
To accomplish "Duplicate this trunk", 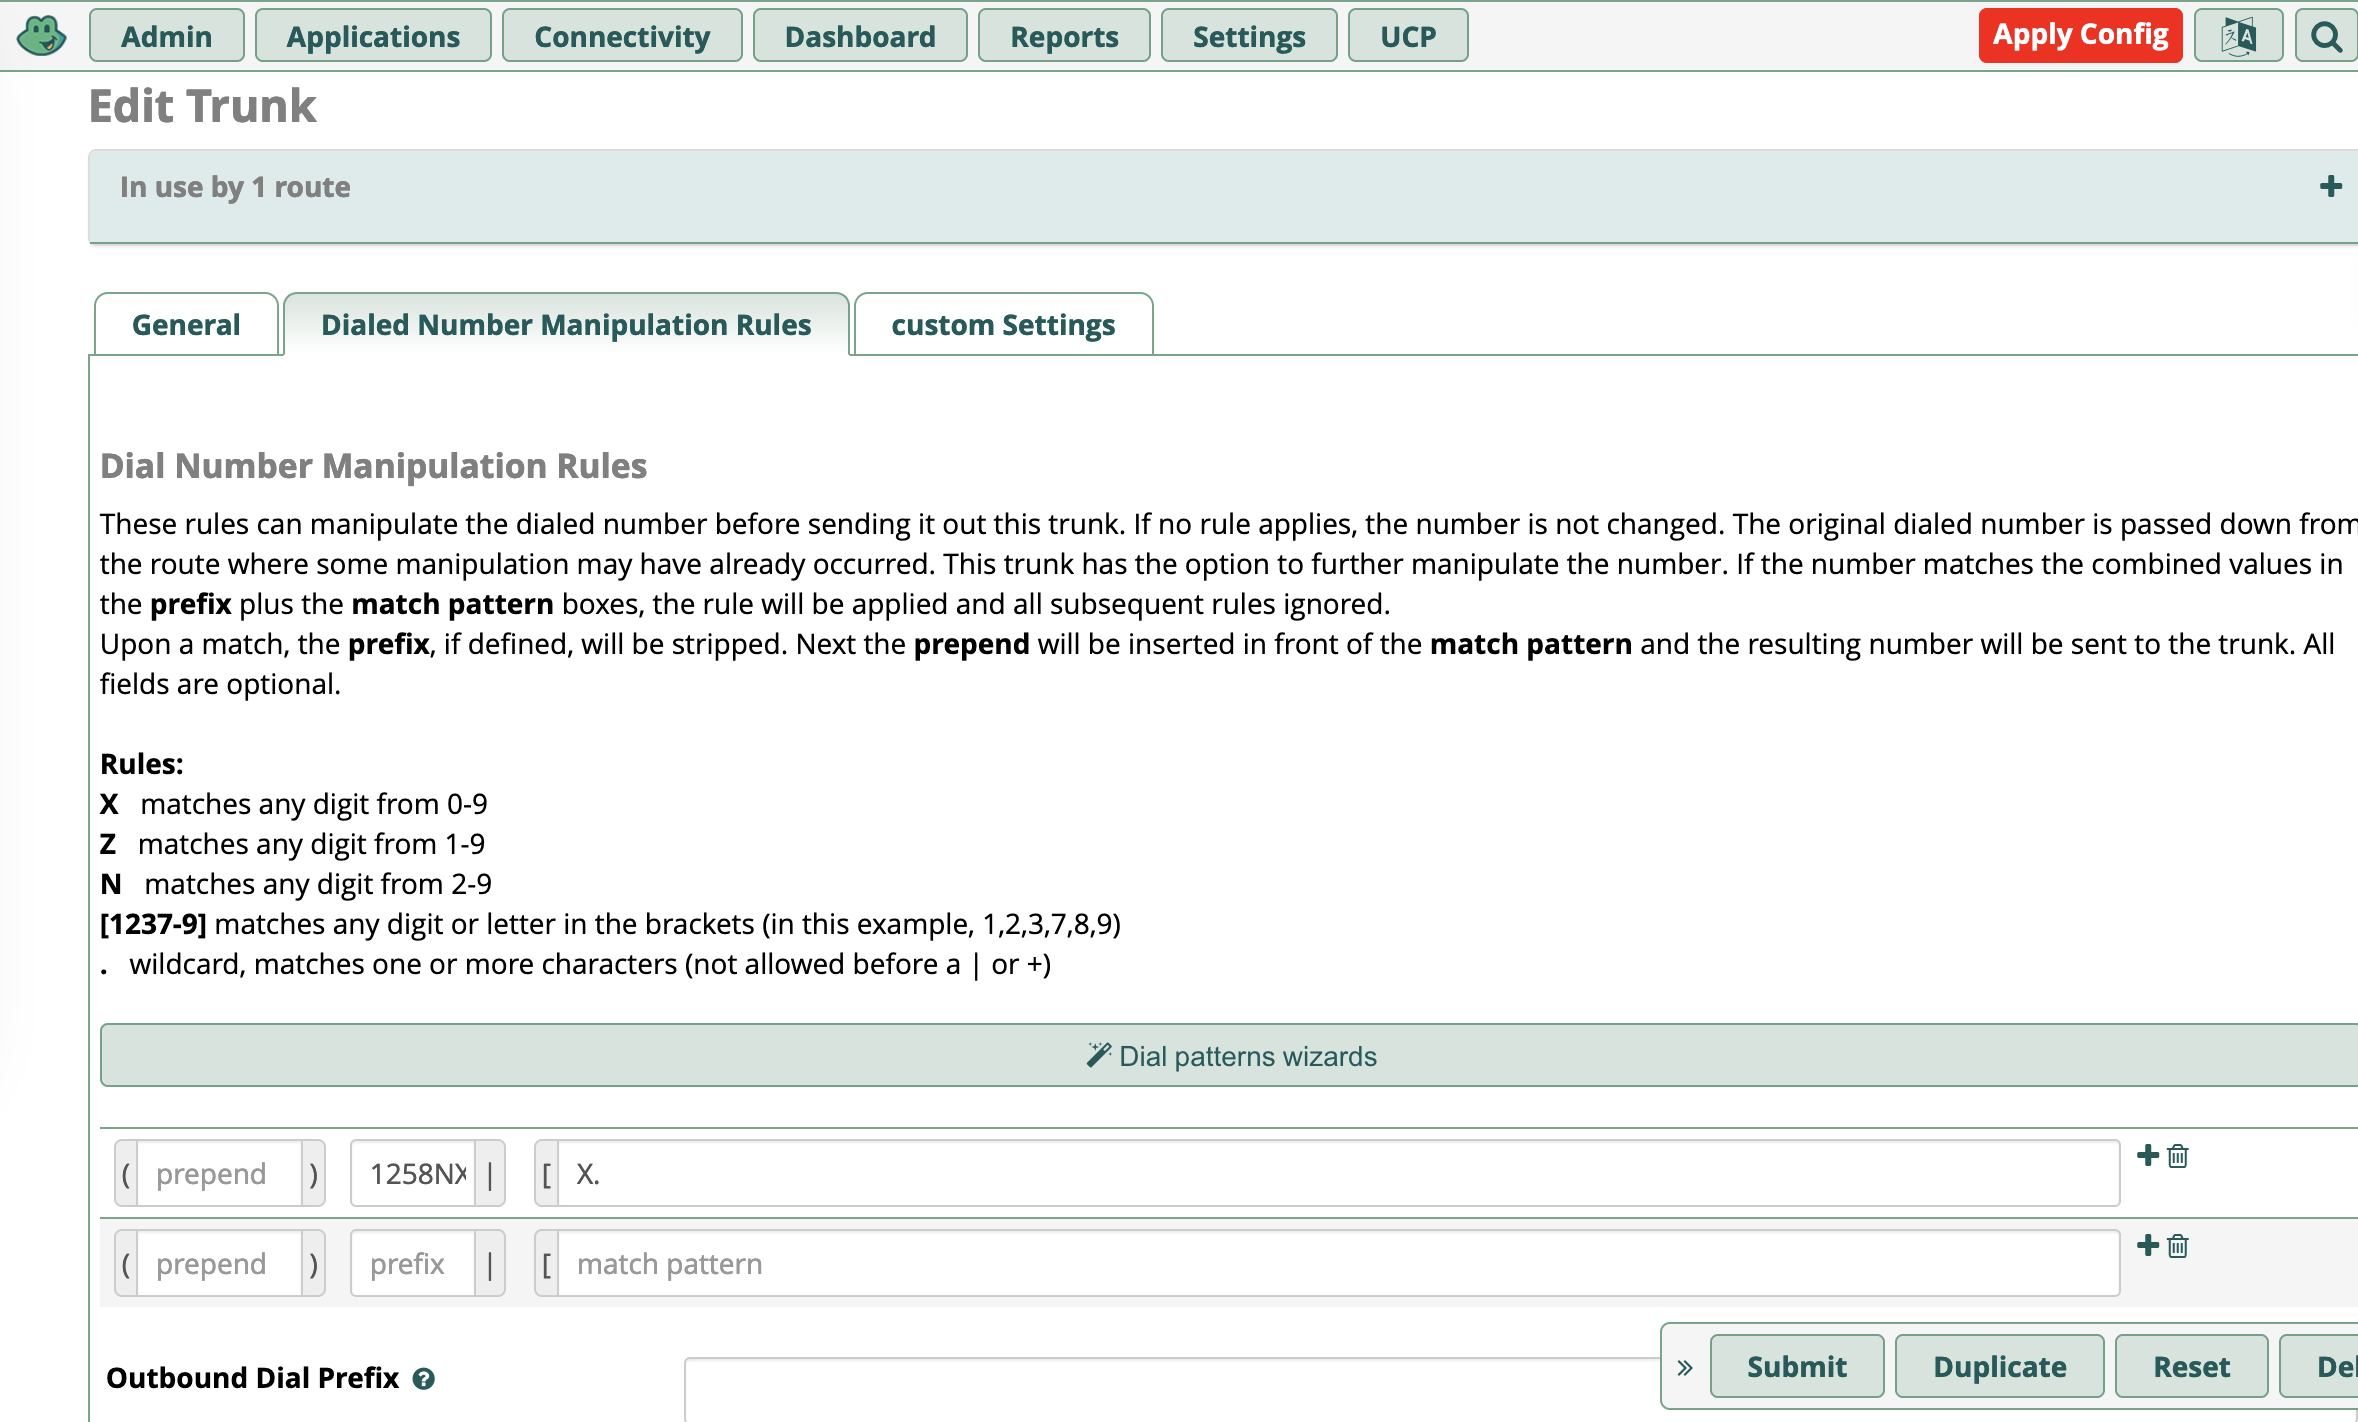I will coord(1998,1366).
